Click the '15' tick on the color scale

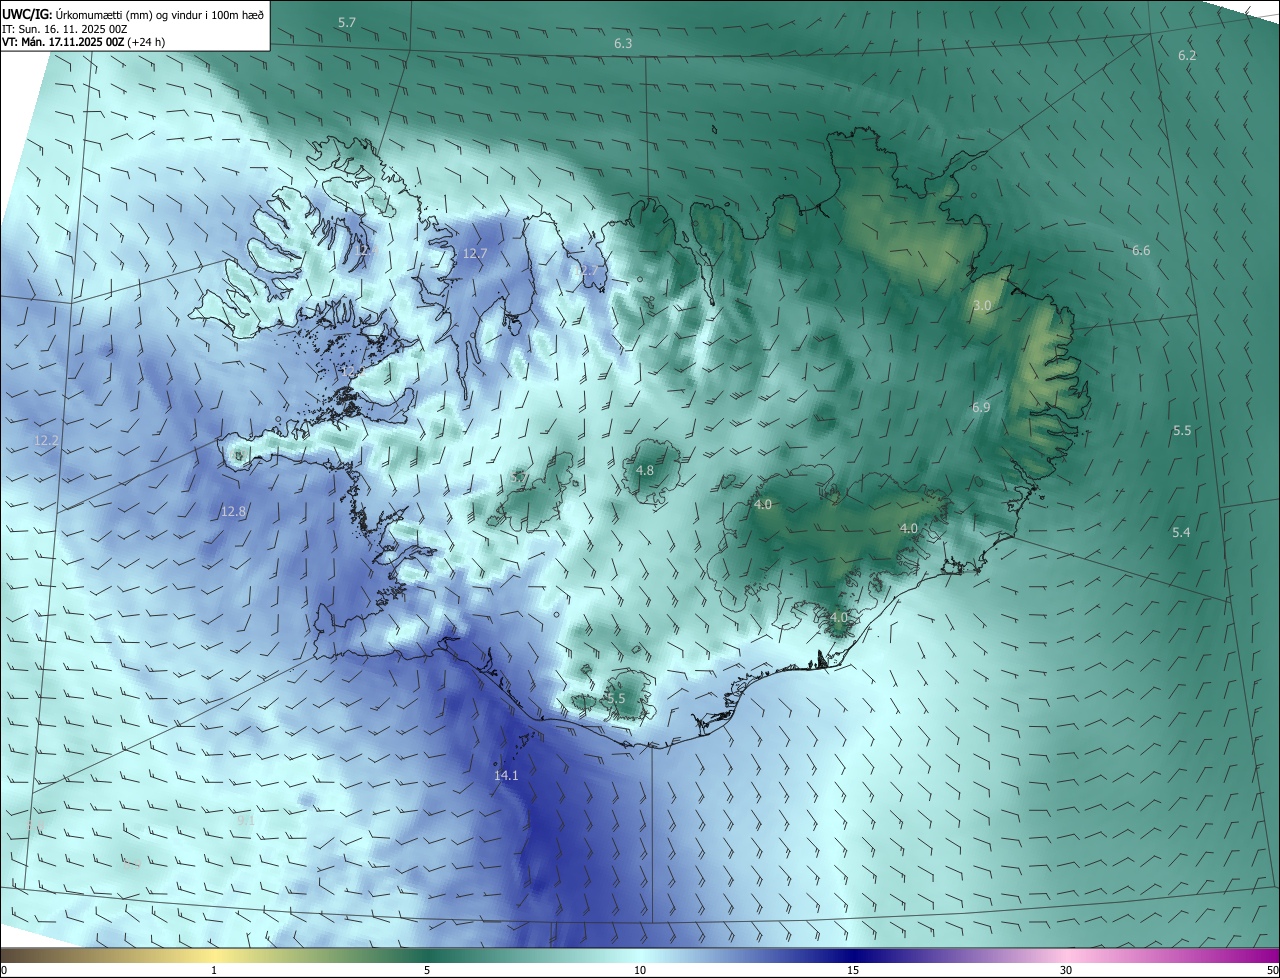point(853,970)
